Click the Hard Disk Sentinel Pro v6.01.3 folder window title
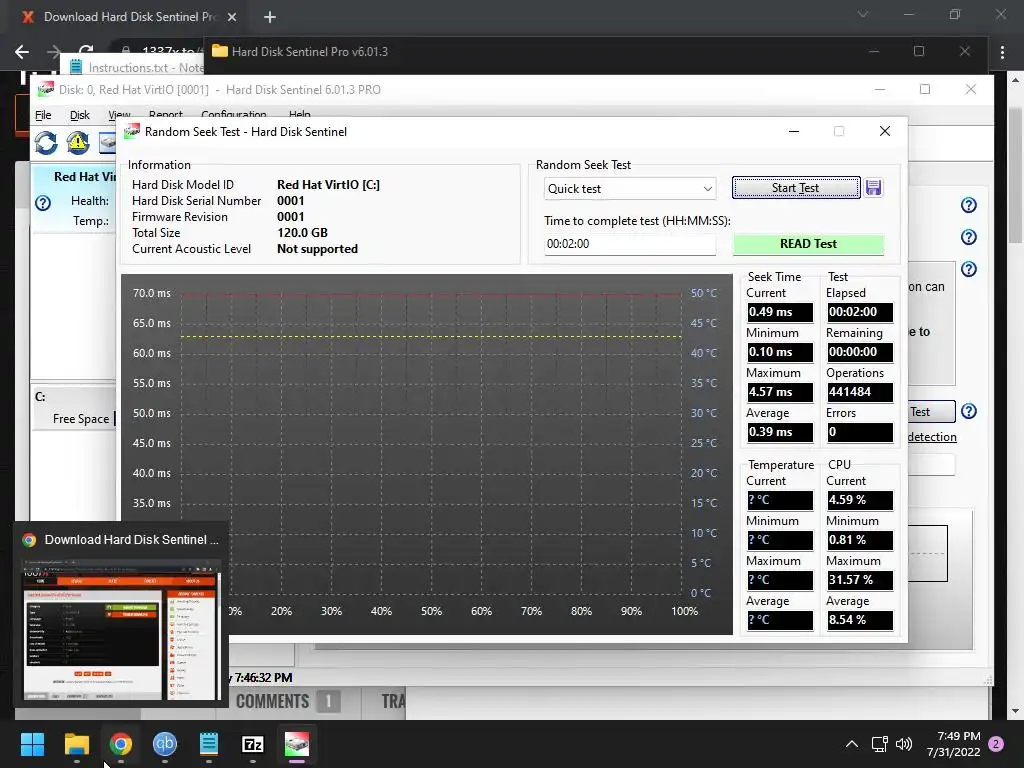The height and width of the screenshot is (768, 1024). (310, 52)
